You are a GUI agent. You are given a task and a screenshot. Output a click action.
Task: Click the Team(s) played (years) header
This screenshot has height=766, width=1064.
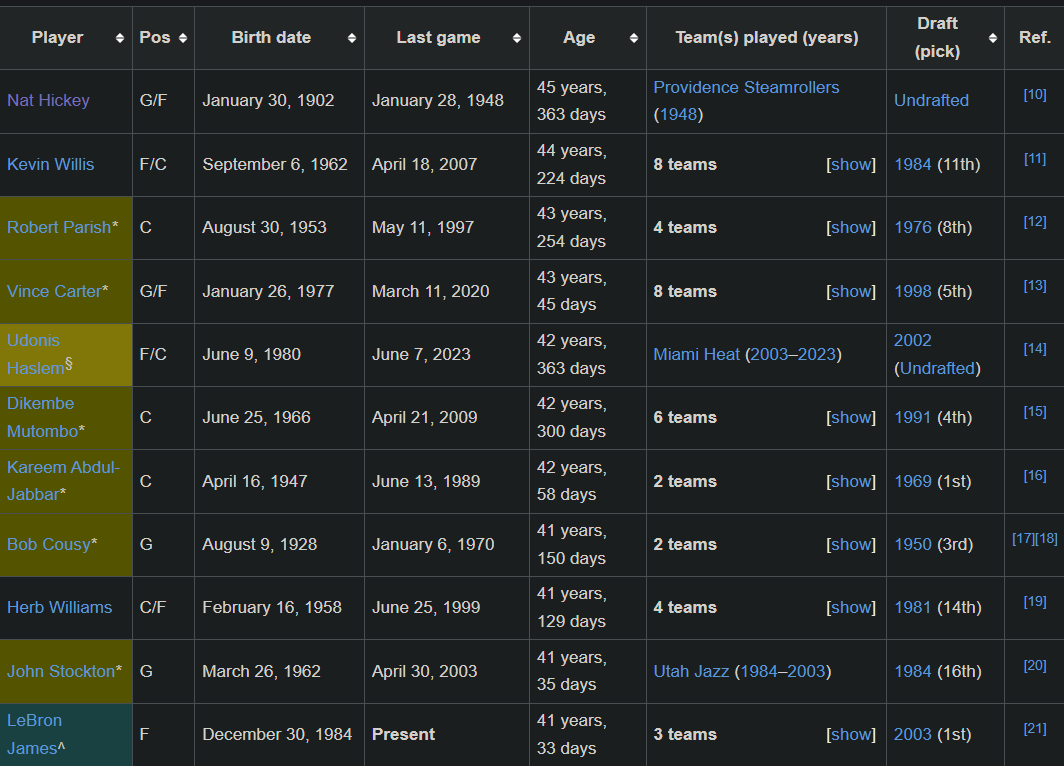pos(767,38)
